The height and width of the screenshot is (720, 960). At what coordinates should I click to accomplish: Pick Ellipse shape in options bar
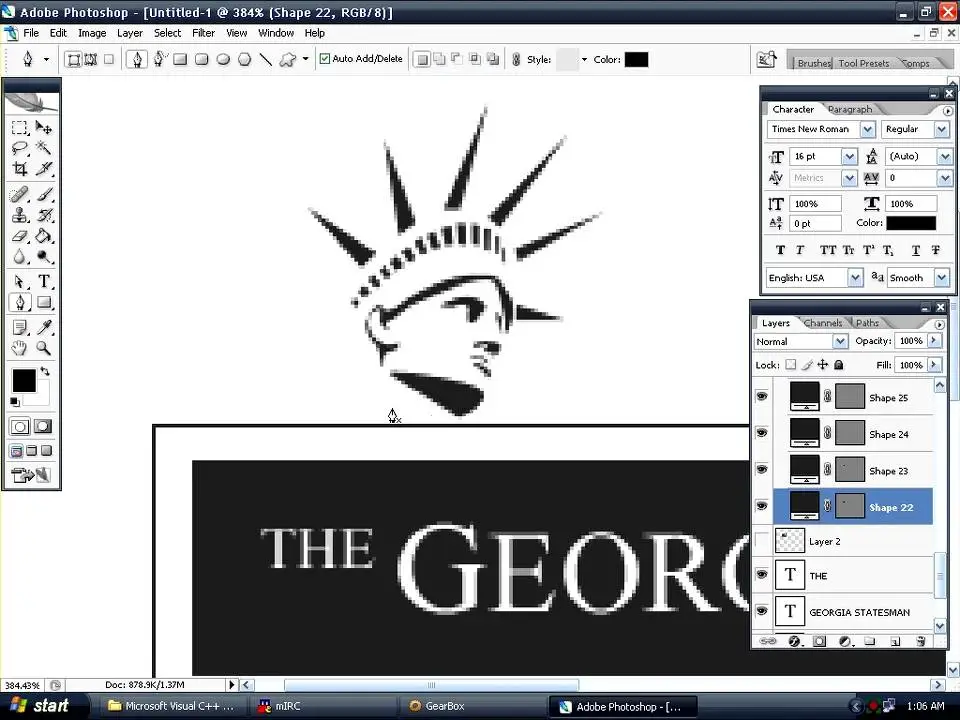(223, 59)
